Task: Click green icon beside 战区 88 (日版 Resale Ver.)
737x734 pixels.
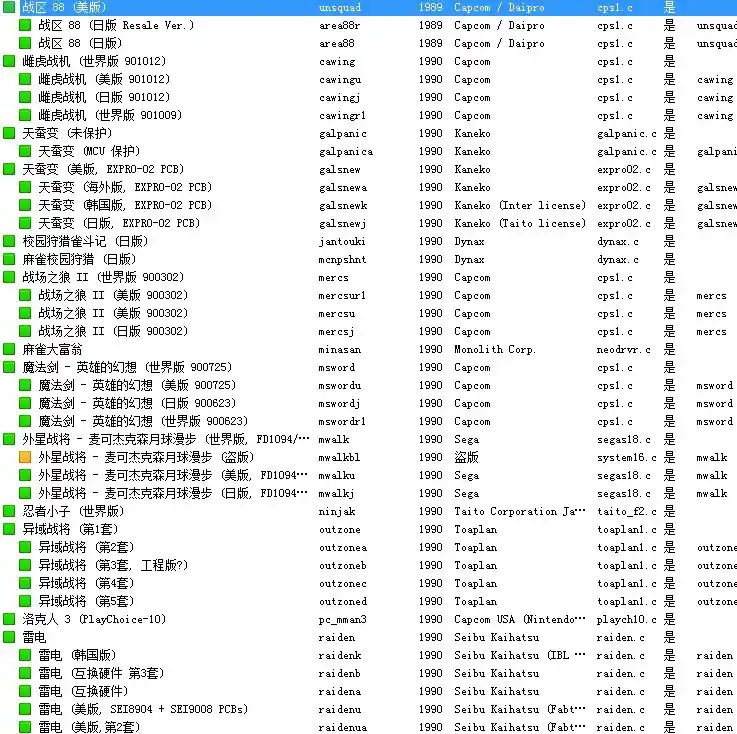Action: tap(25, 25)
